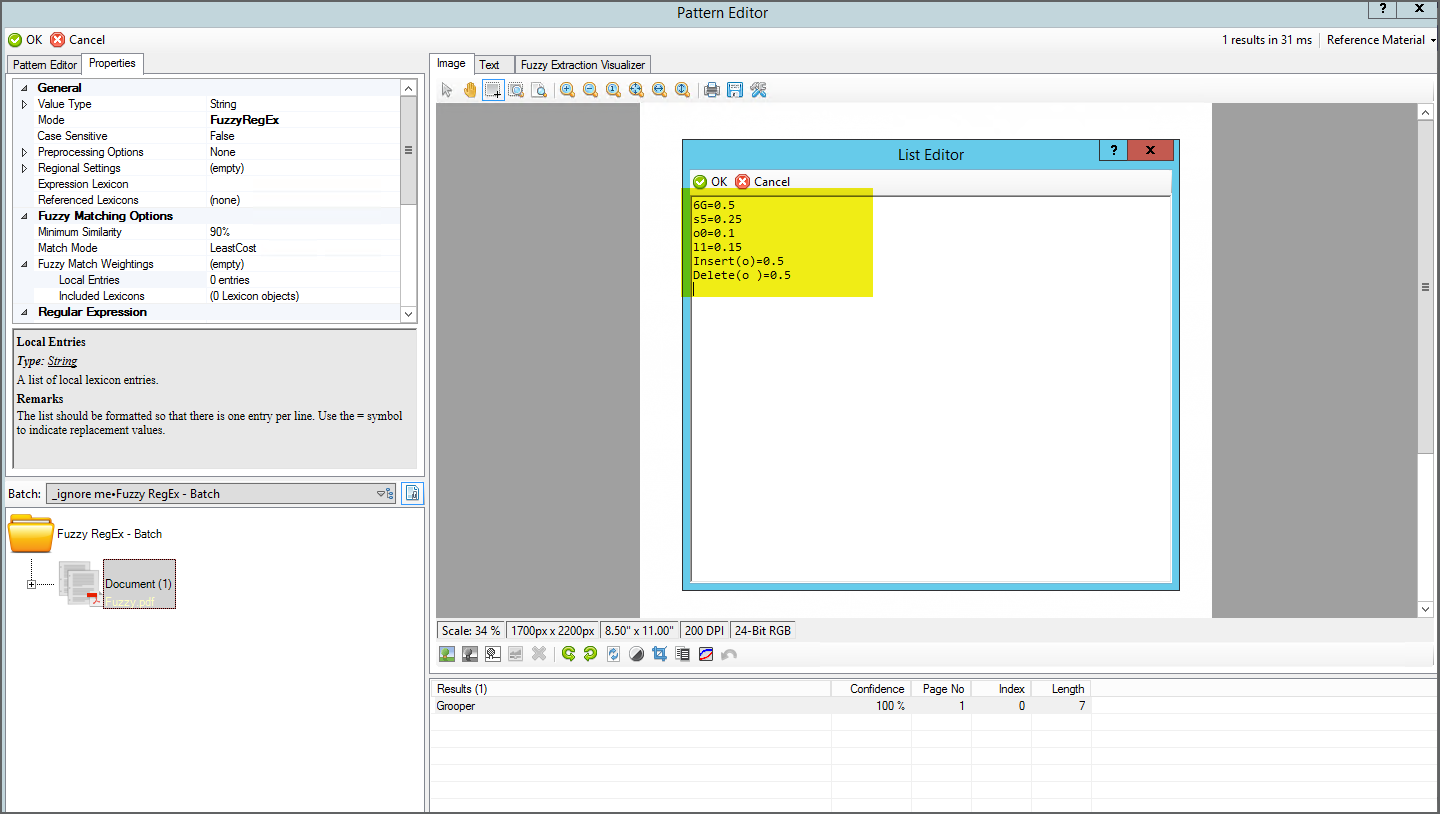Click the save image floppy icon
Viewport: 1440px width, 814px height.
735,90
